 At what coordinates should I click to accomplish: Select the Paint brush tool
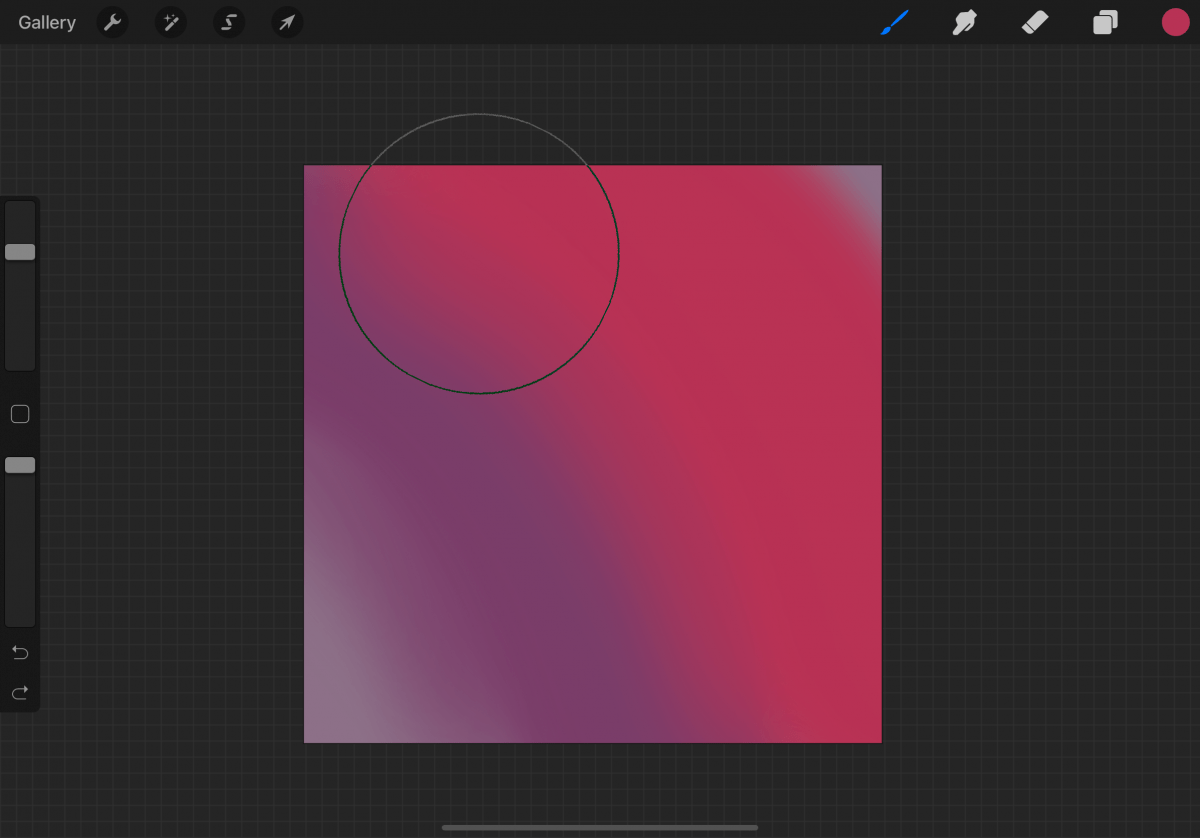895,22
